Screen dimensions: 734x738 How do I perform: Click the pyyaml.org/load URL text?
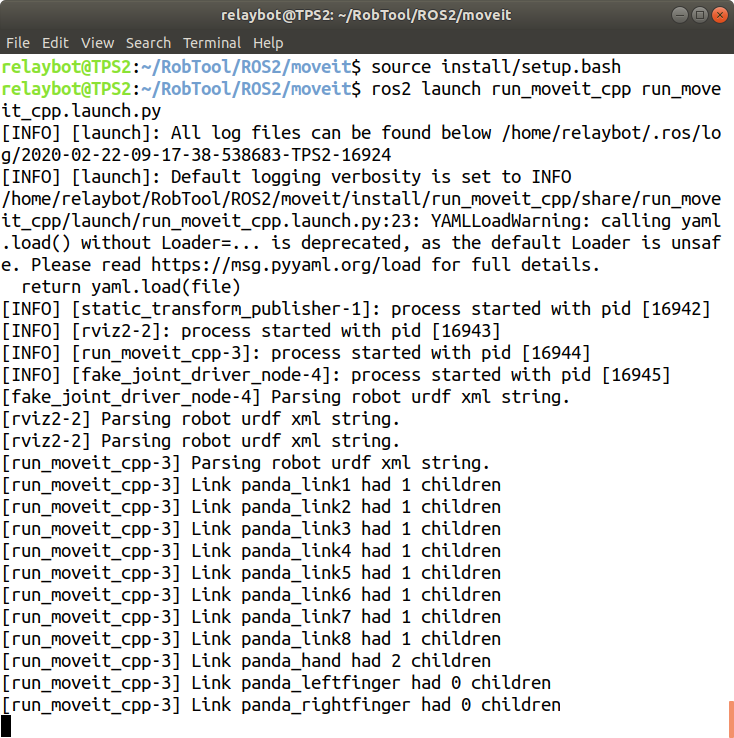(286, 265)
